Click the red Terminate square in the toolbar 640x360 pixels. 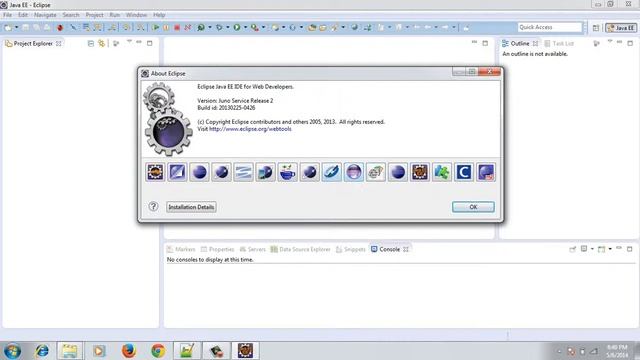pos(177,27)
